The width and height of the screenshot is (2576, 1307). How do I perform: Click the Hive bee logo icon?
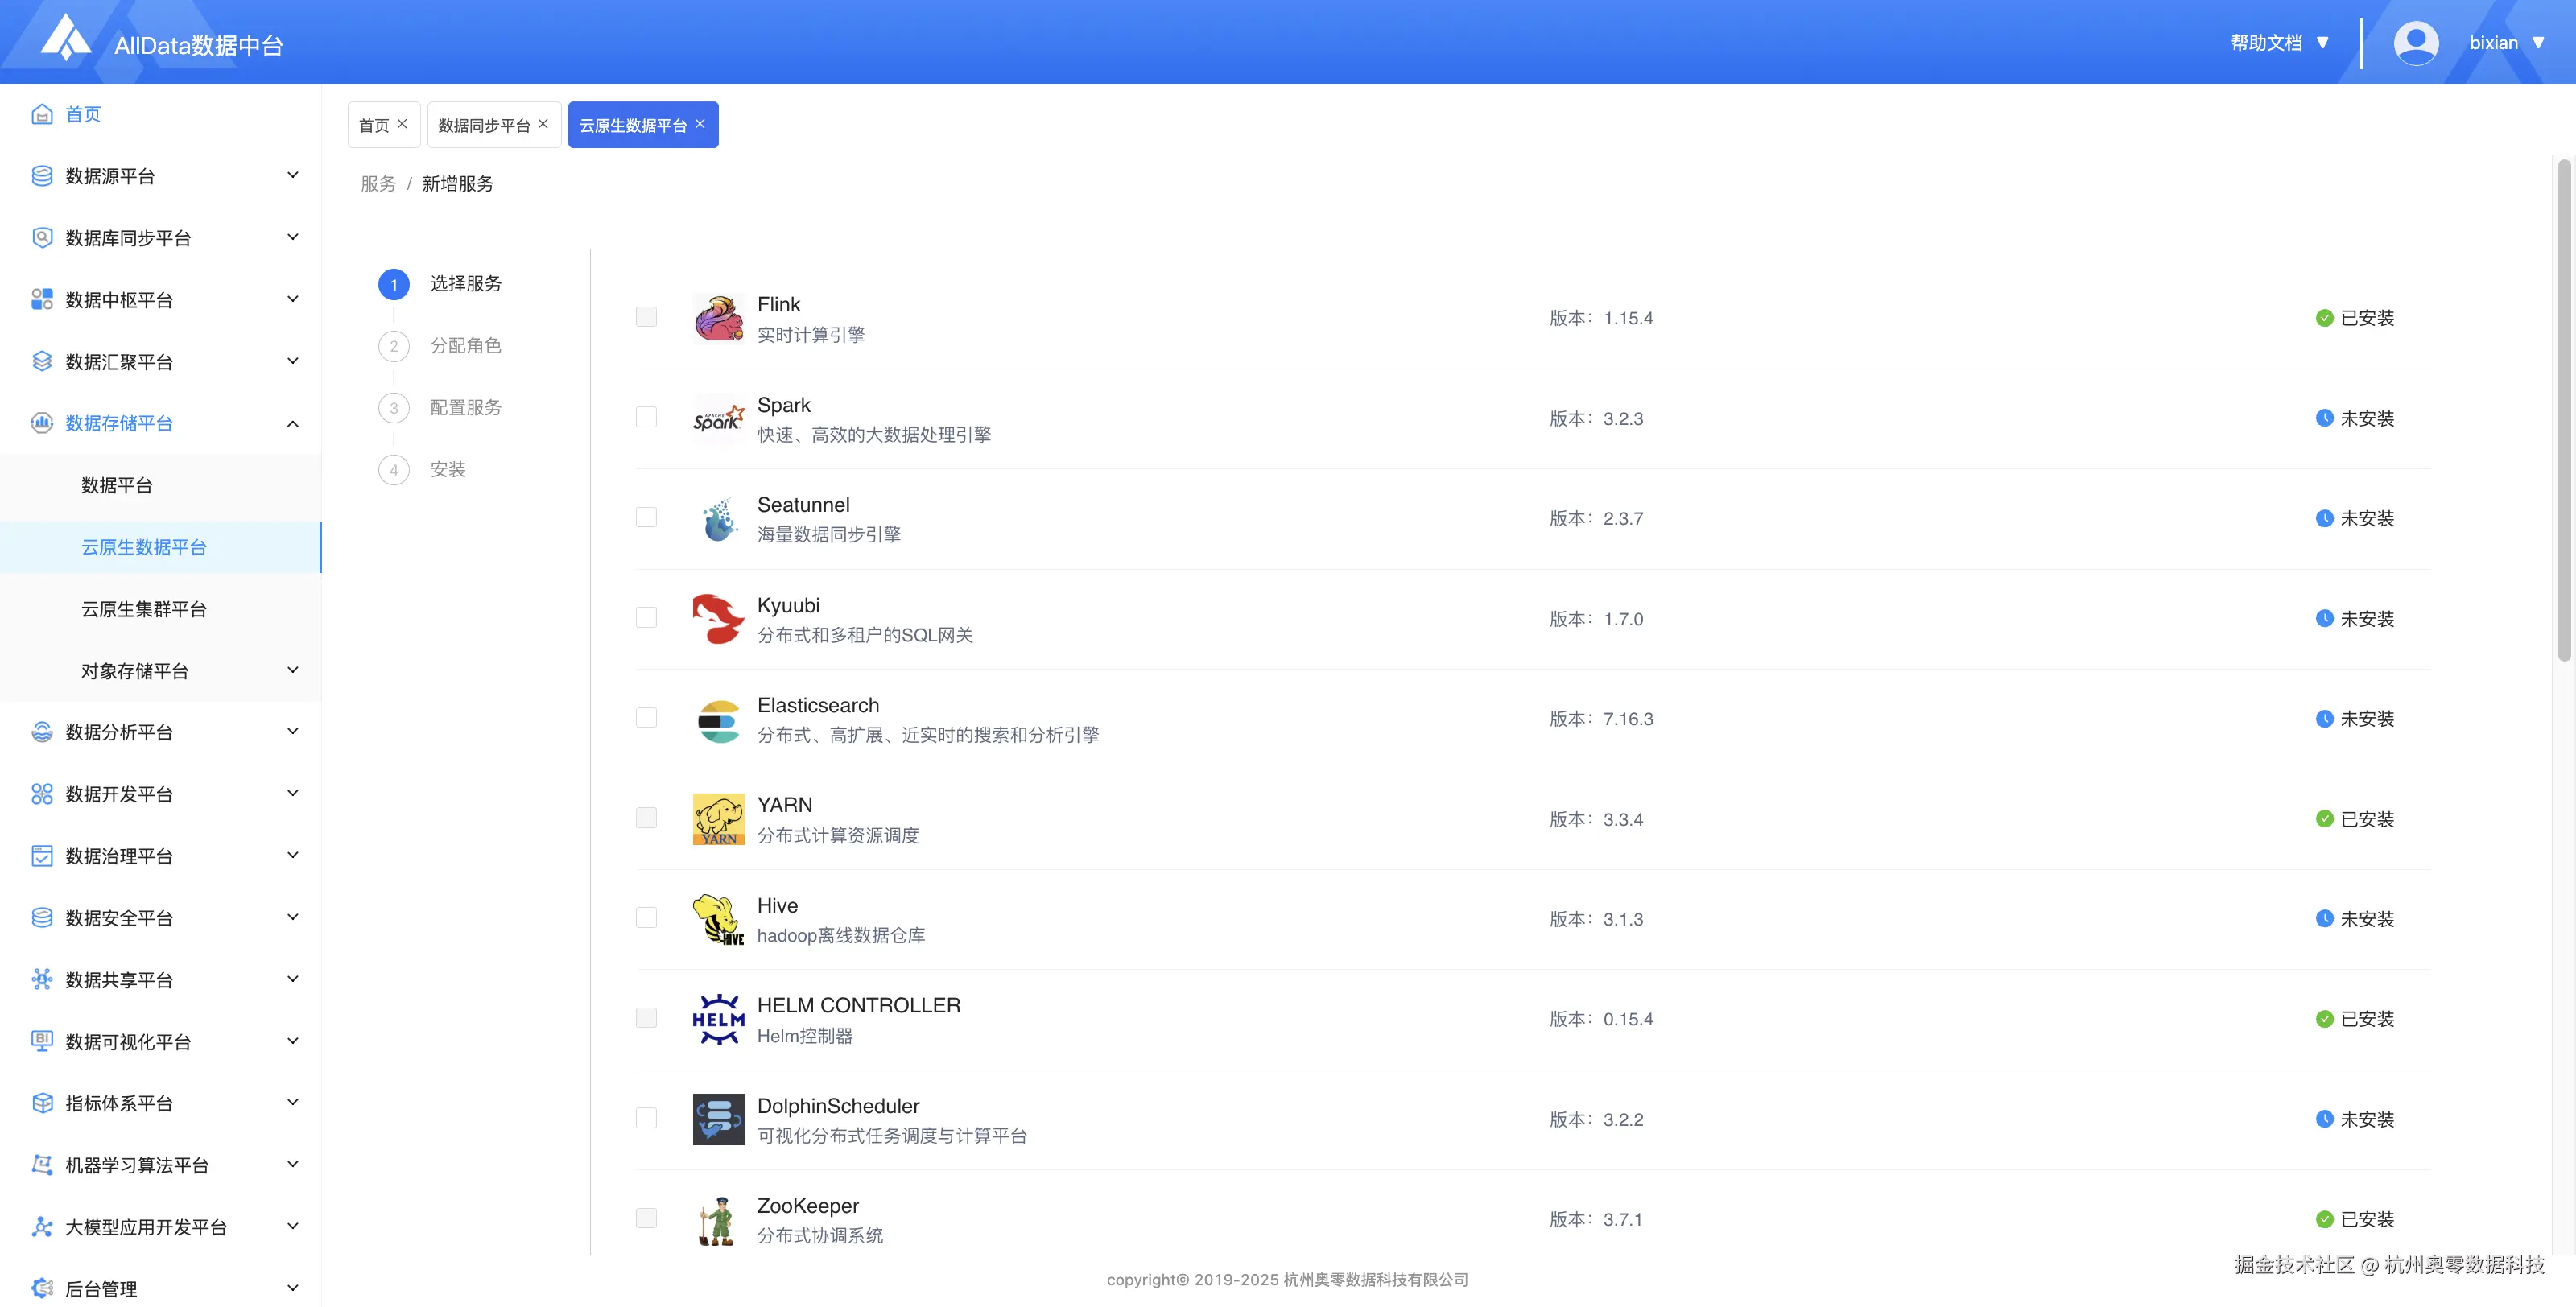point(718,919)
